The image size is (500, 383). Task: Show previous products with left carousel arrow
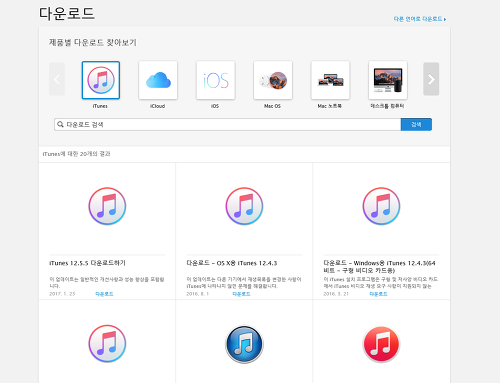tap(57, 79)
